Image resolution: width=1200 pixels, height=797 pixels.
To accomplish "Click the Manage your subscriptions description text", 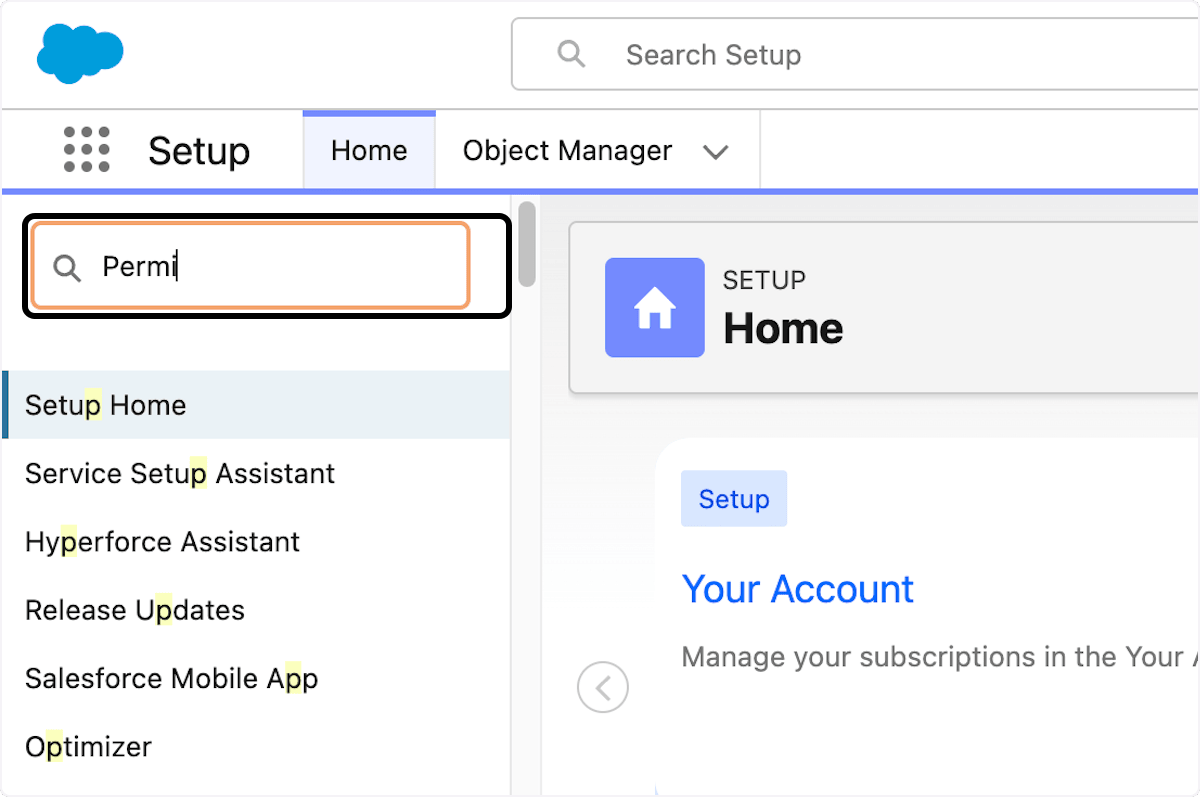I will [x=940, y=657].
